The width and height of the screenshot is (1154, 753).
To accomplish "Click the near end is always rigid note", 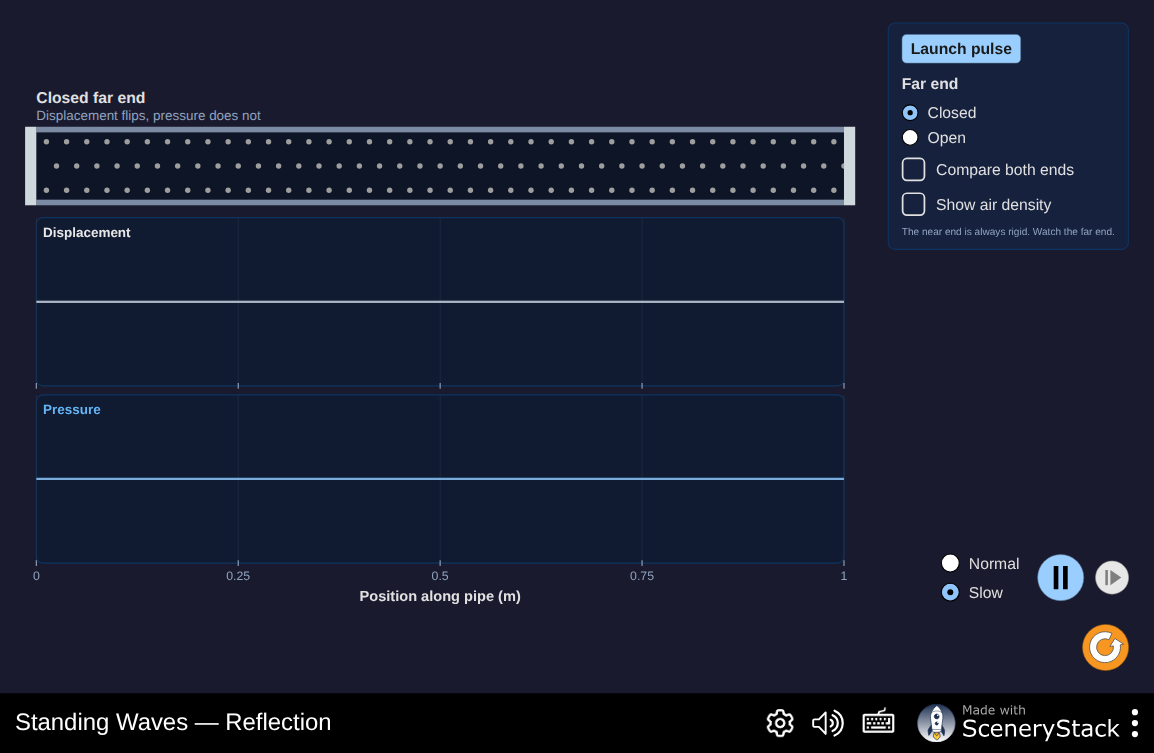I will 1008,232.
